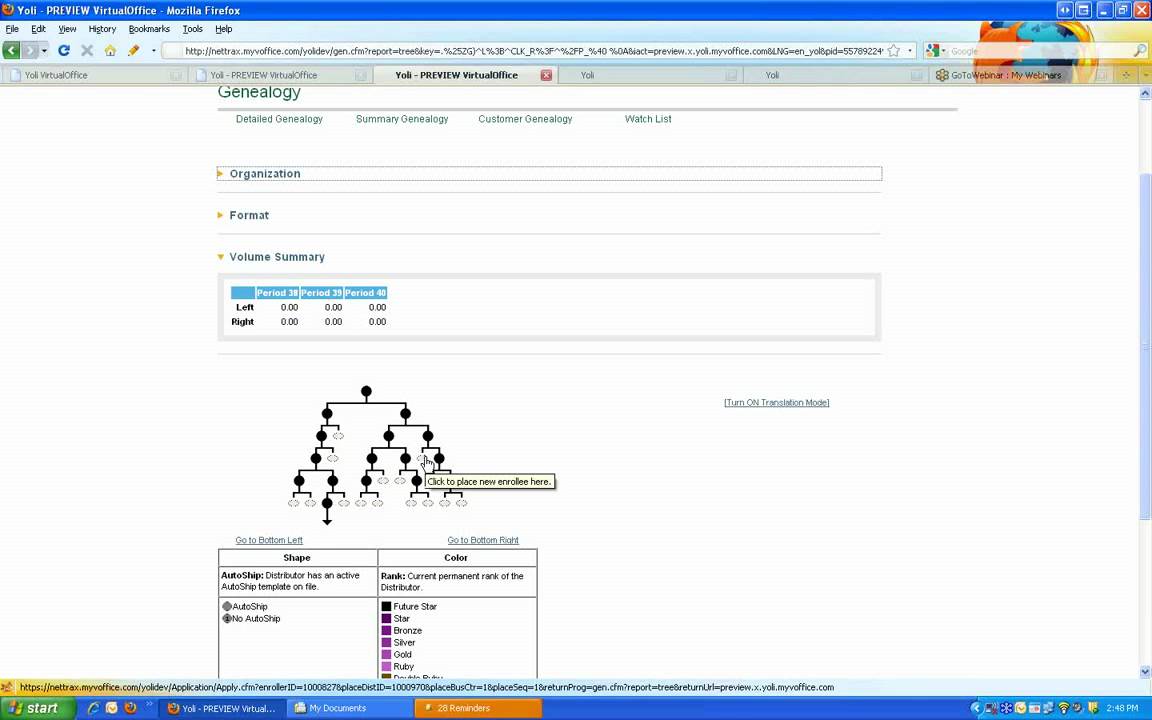This screenshot has width=1152, height=720.
Task: Click the Gold rank color swatch
Action: click(386, 655)
